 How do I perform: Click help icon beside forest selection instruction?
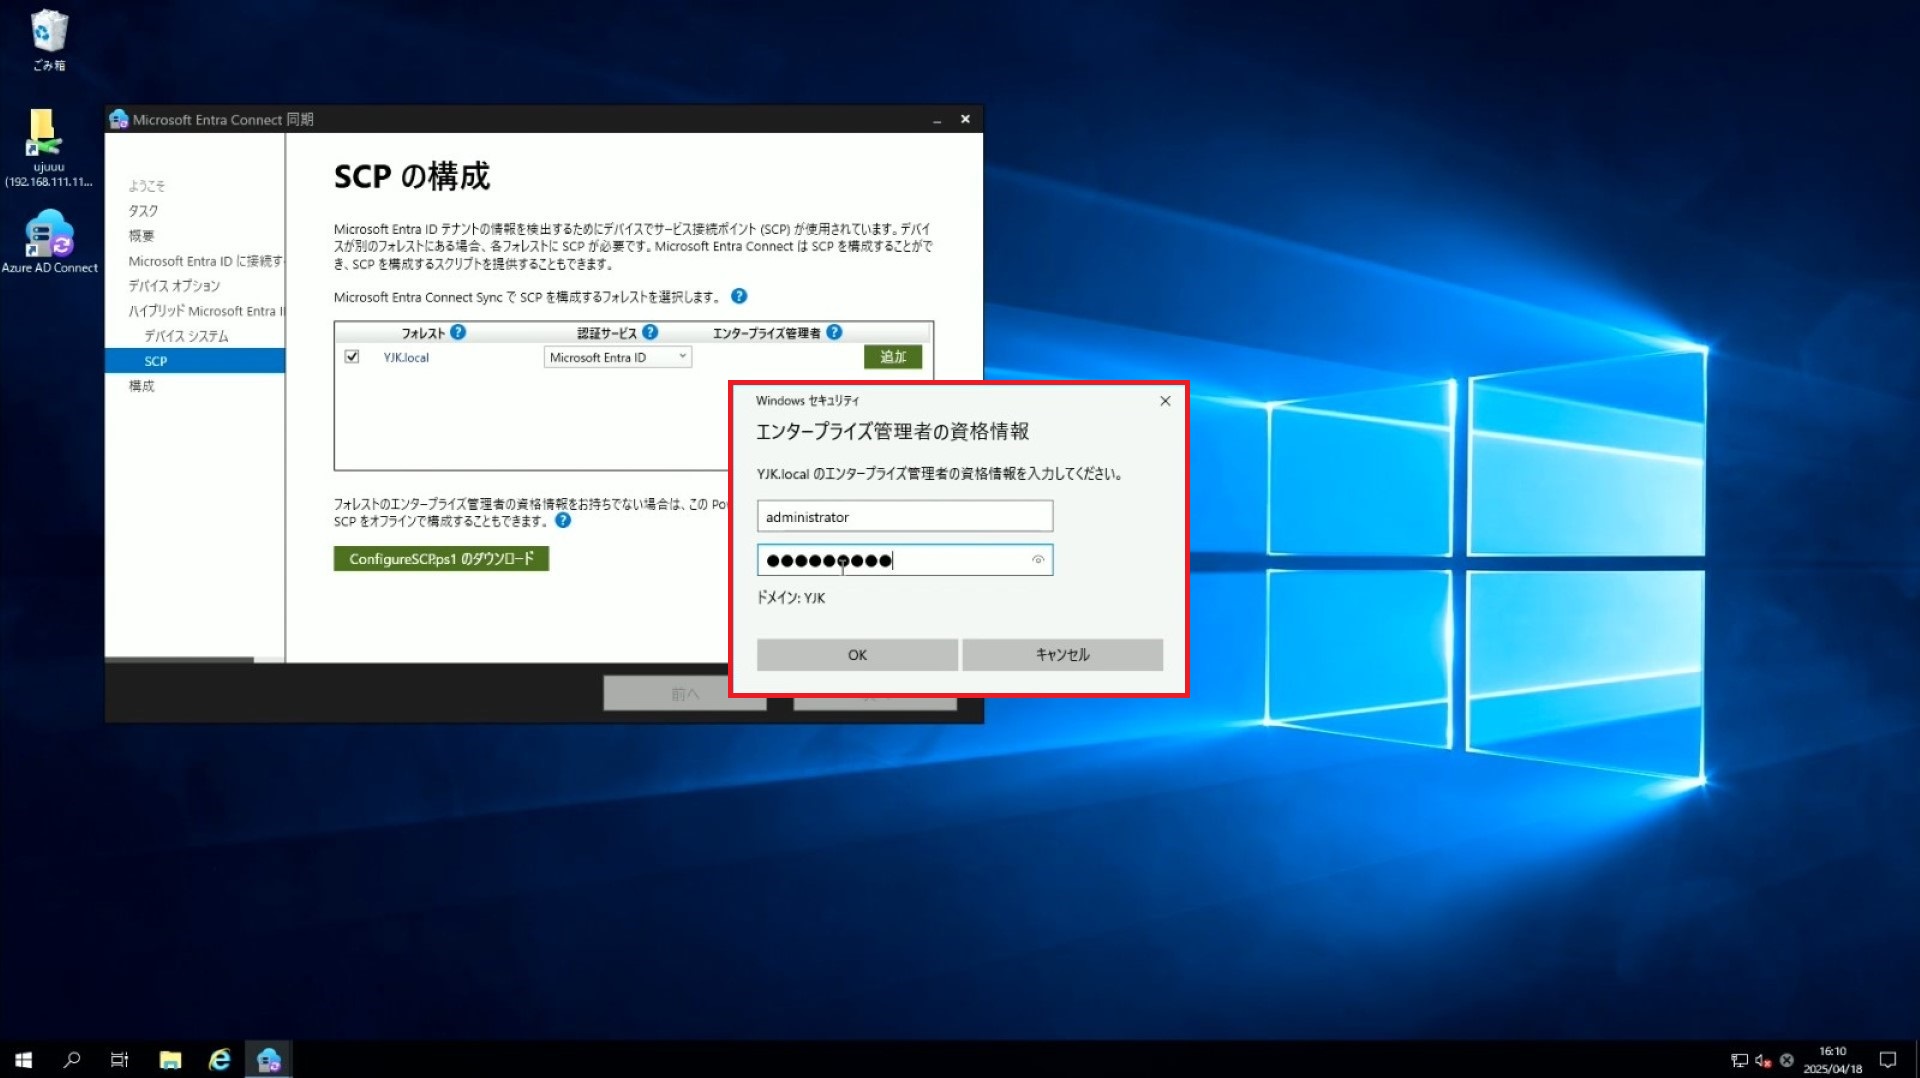(739, 296)
